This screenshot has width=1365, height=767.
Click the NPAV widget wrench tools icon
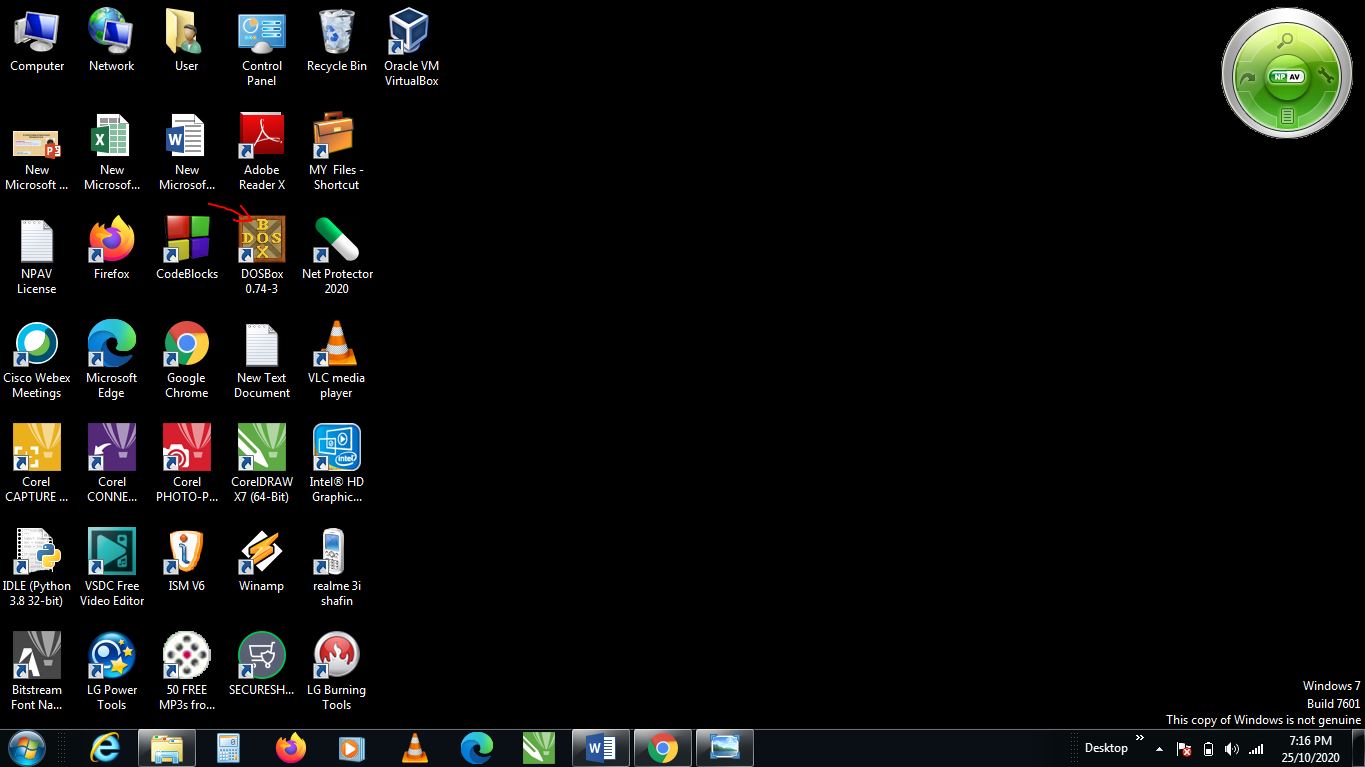tap(1326, 76)
